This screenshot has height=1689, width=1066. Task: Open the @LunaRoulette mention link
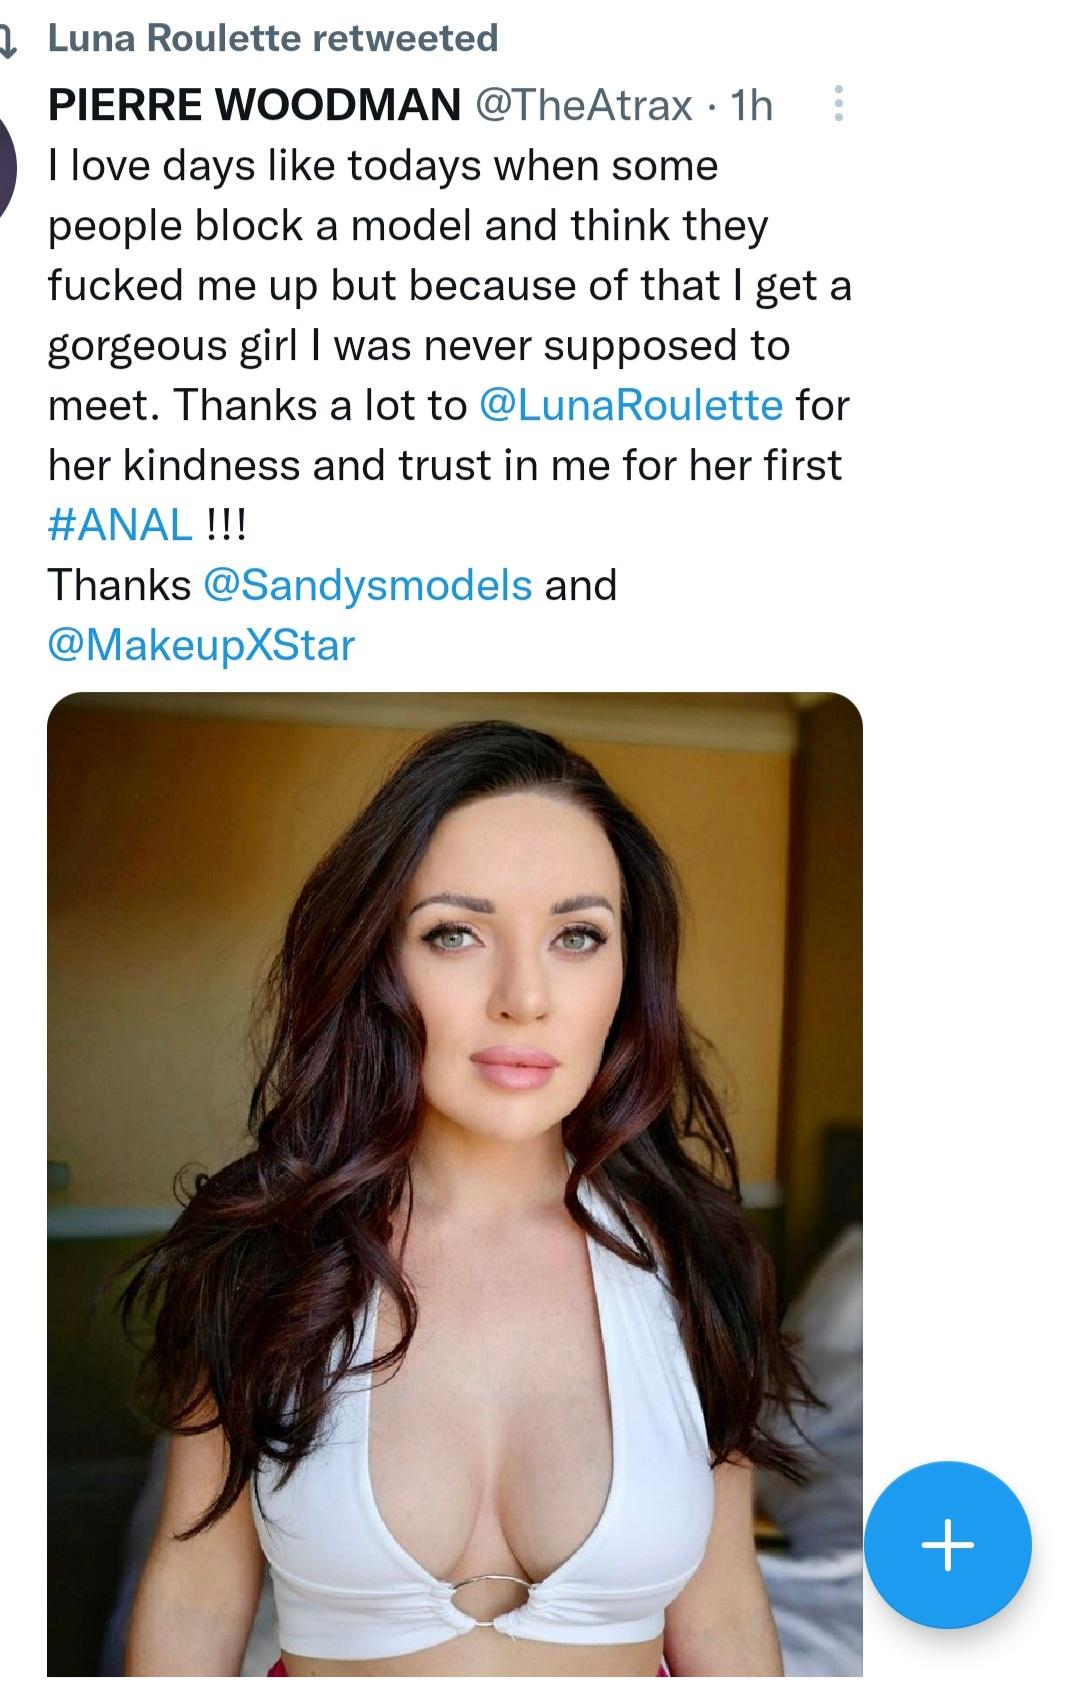pyautogui.click(x=631, y=405)
